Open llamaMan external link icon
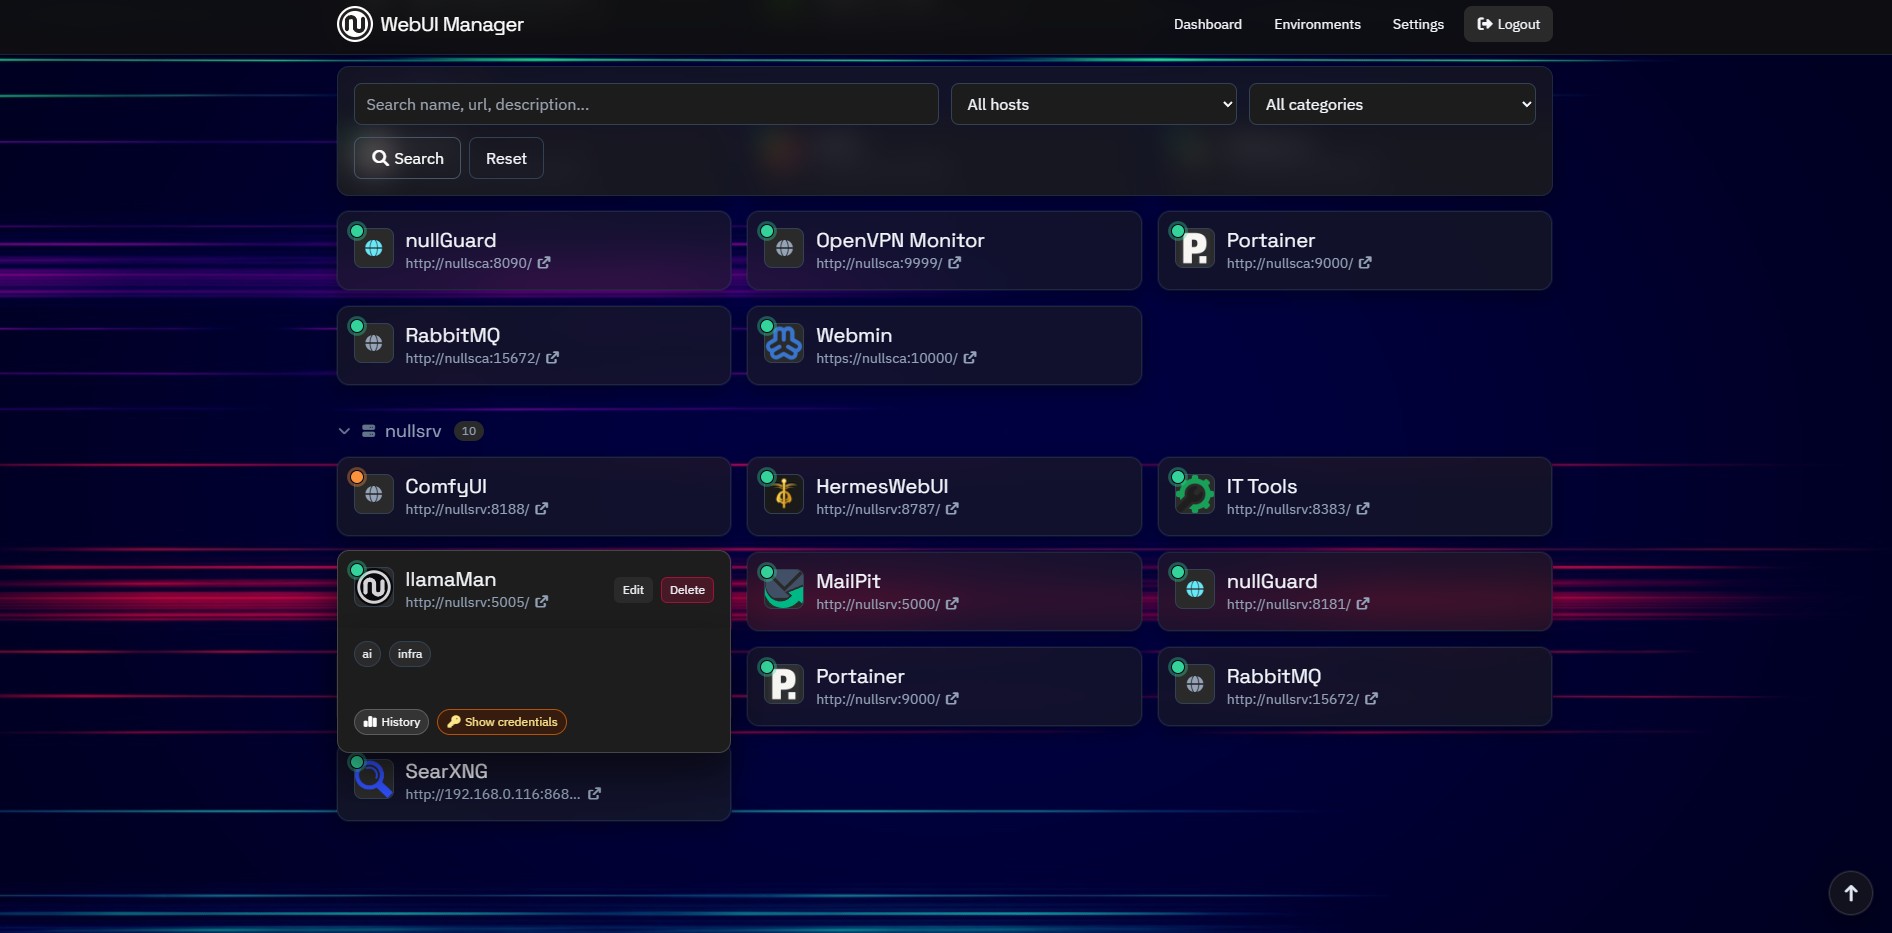Image resolution: width=1892 pixels, height=933 pixels. tap(542, 602)
